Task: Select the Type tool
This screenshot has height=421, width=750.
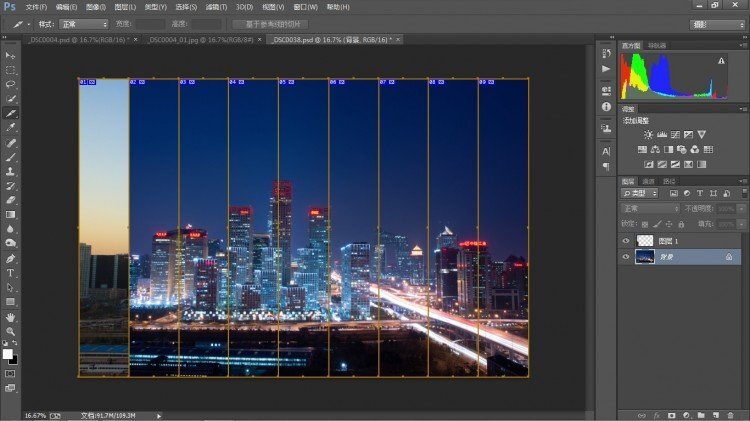Action: click(x=11, y=272)
